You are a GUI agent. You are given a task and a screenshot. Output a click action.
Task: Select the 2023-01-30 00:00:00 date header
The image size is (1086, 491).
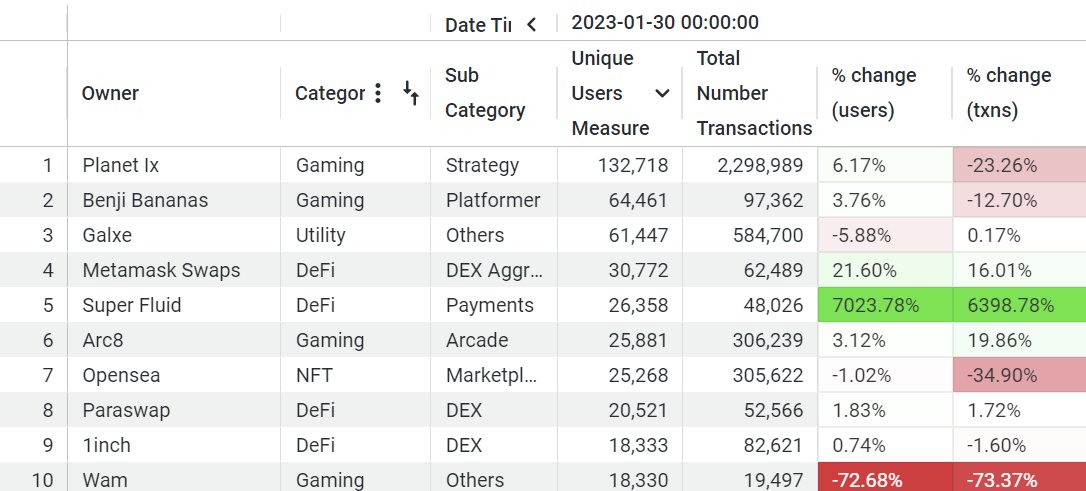tap(665, 22)
